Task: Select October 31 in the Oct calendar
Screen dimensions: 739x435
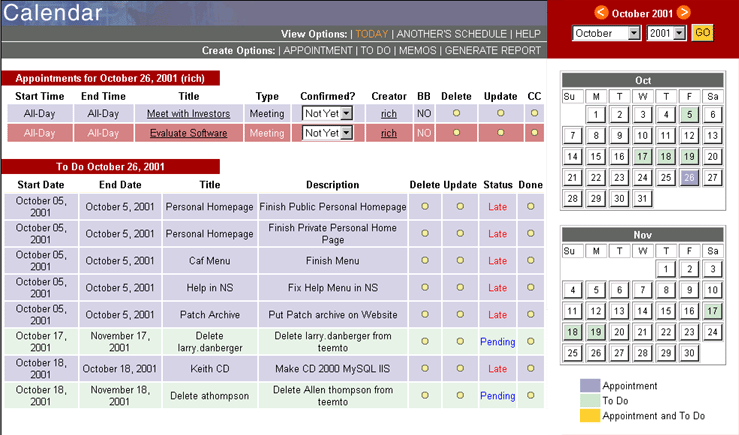Action: pos(642,198)
